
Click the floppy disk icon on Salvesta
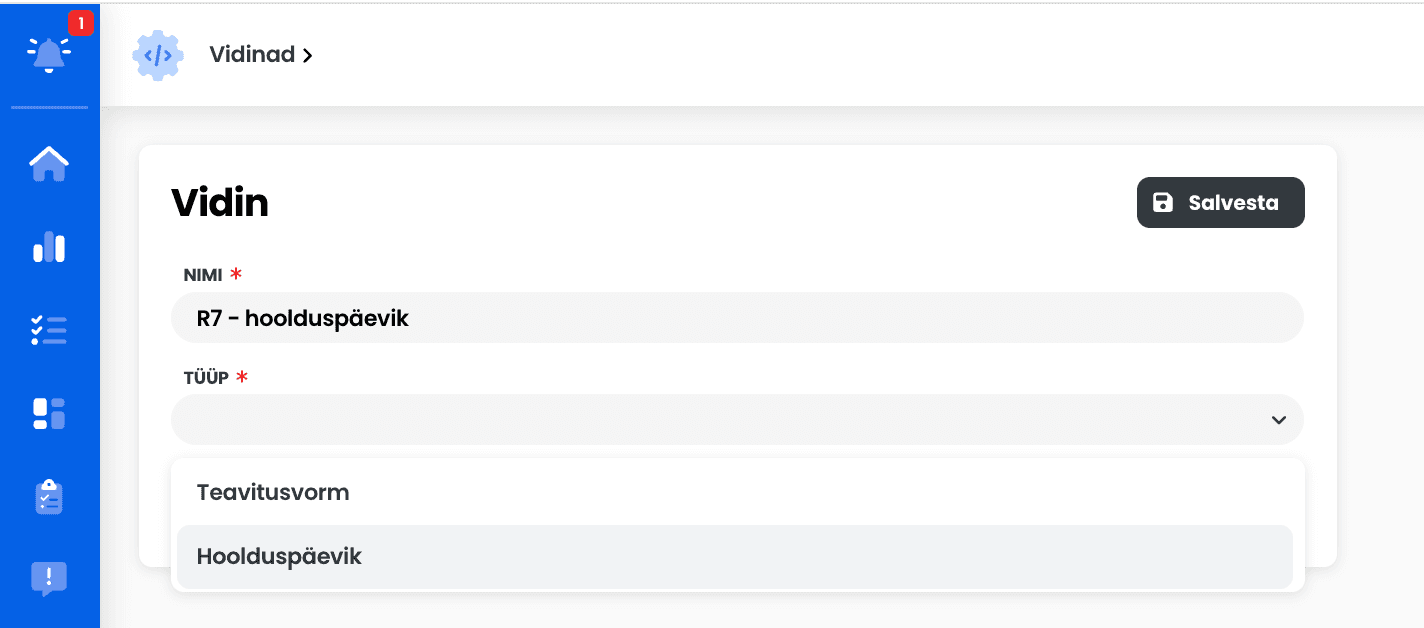1163,203
